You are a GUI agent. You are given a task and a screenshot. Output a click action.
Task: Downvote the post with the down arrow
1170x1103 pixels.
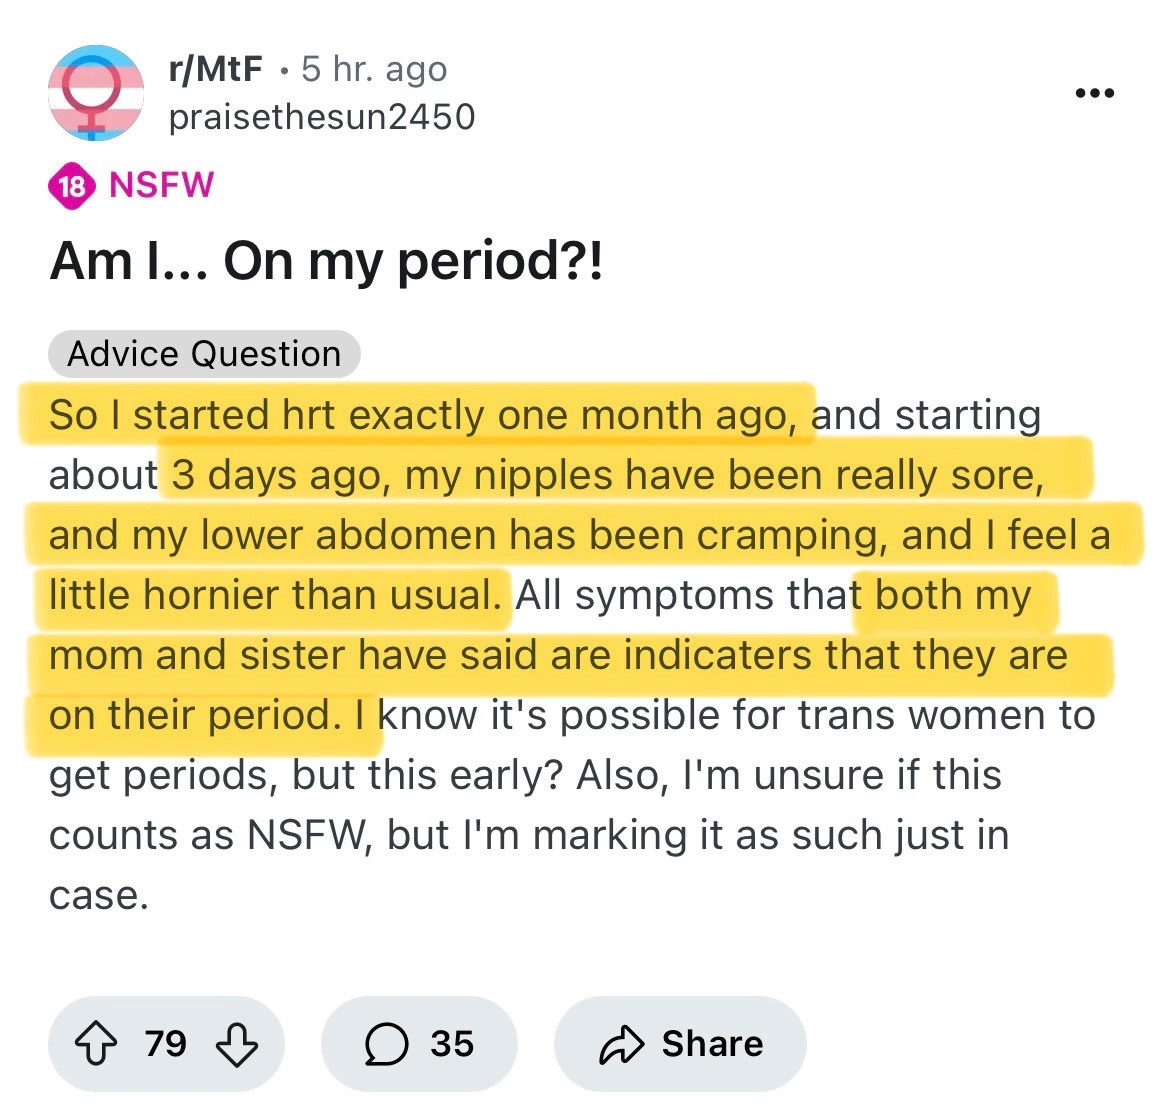pyautogui.click(x=237, y=1044)
